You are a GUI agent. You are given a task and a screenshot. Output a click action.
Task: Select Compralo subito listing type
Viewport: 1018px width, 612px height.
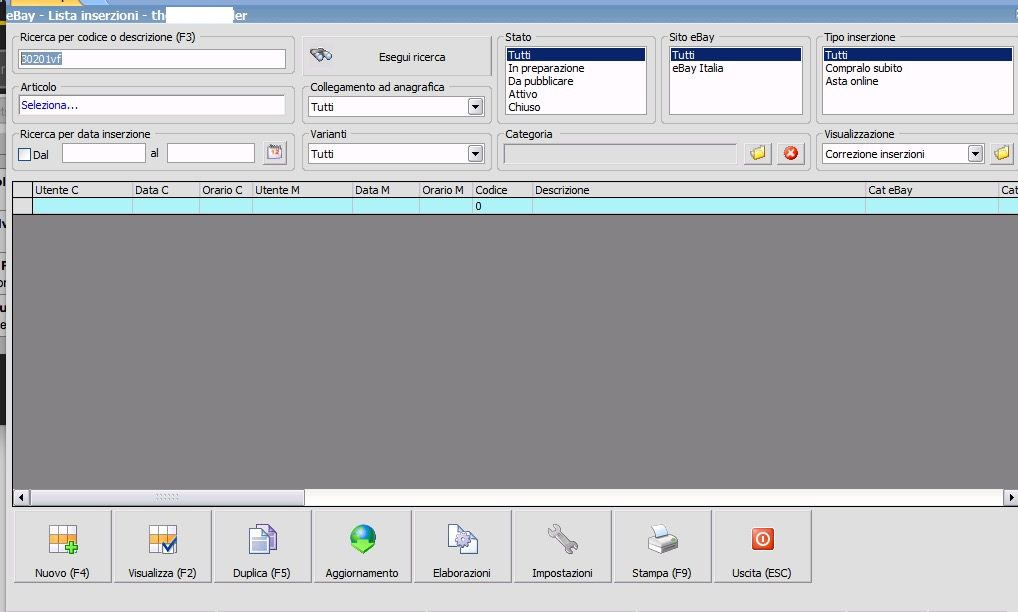pyautogui.click(x=917, y=68)
